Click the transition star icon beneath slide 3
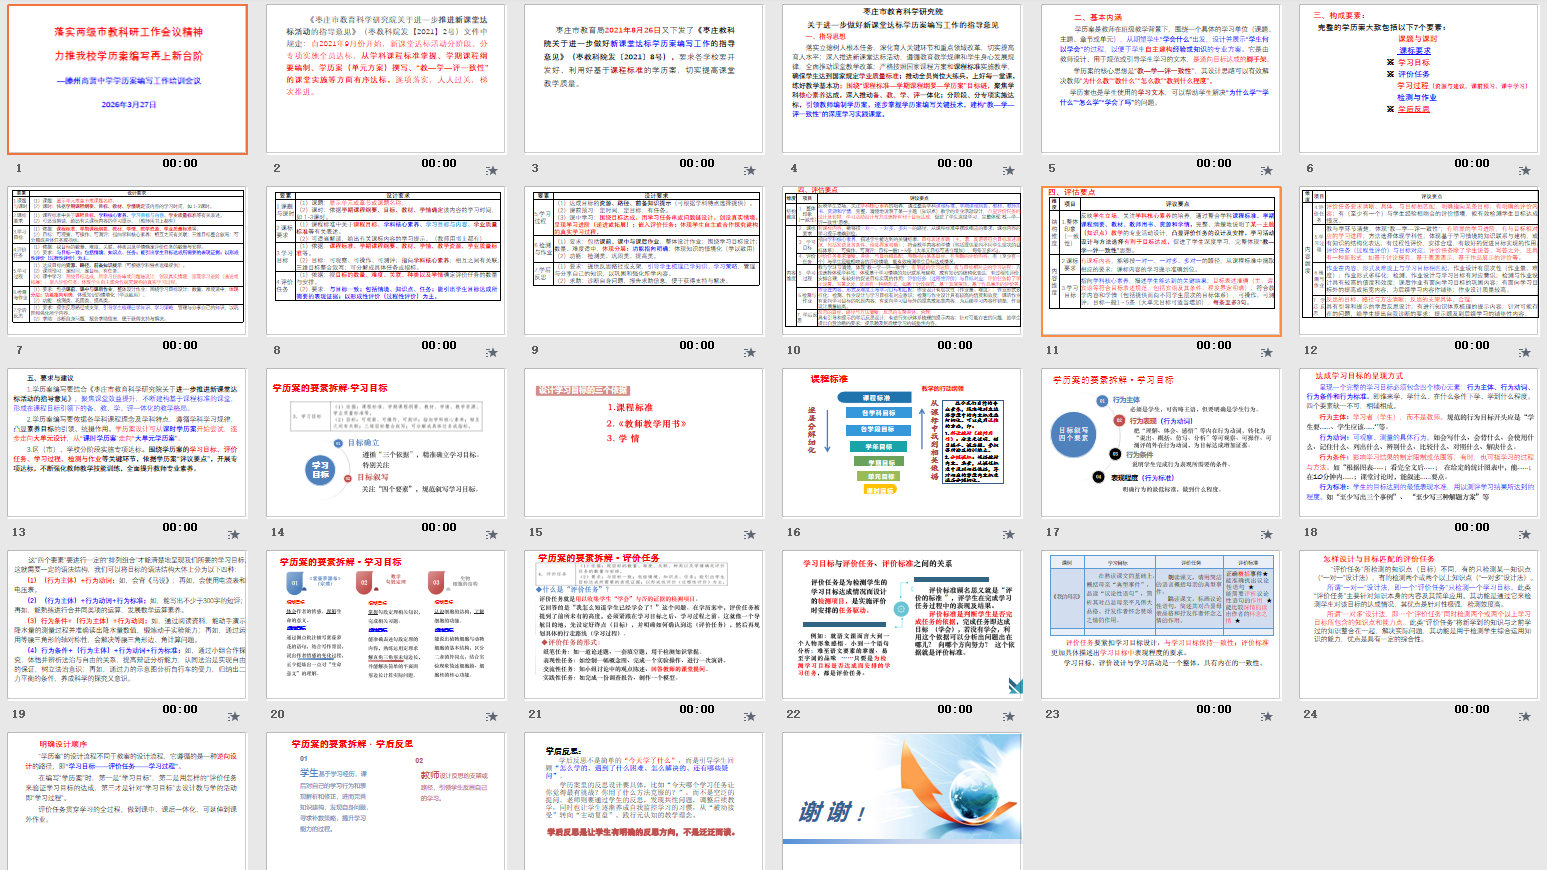The width and height of the screenshot is (1547, 870). [750, 171]
